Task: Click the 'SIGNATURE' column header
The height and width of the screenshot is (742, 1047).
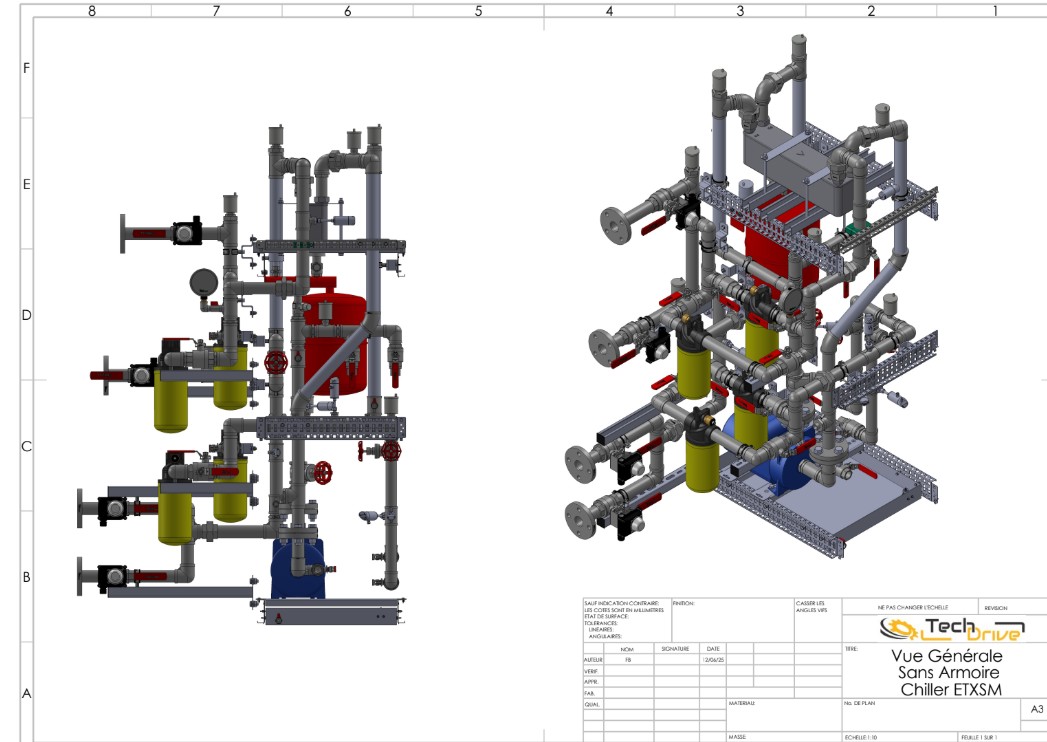Action: click(675, 648)
